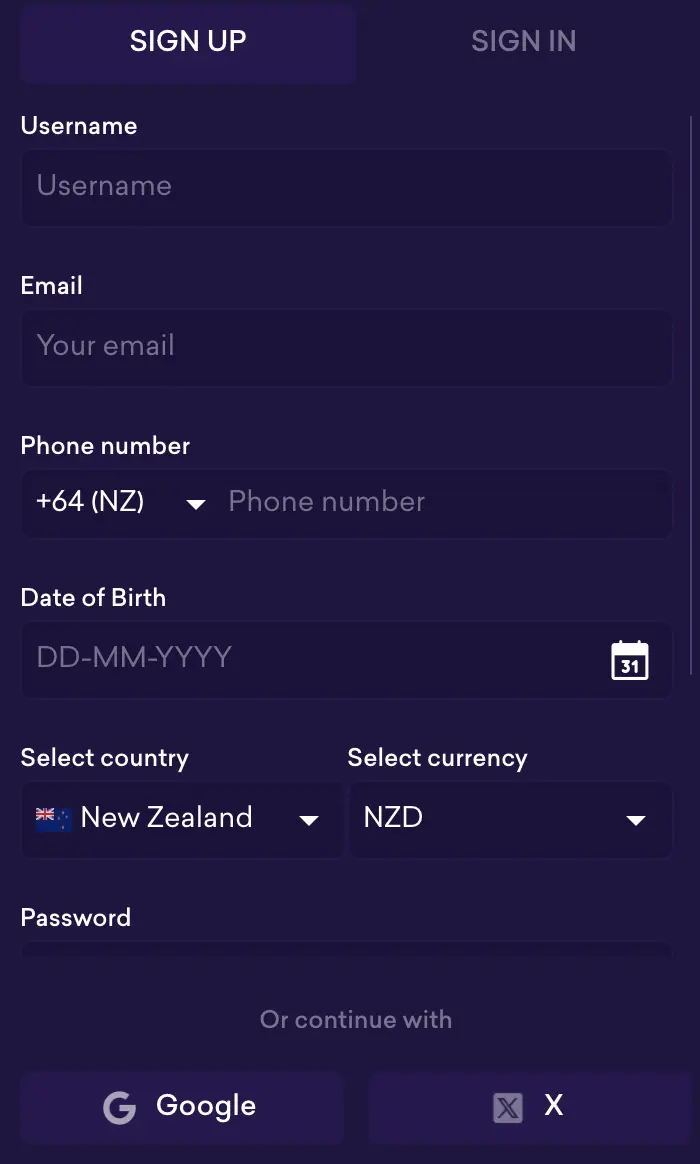
Task: Switch to the SIGN UP tab
Action: [x=188, y=42]
